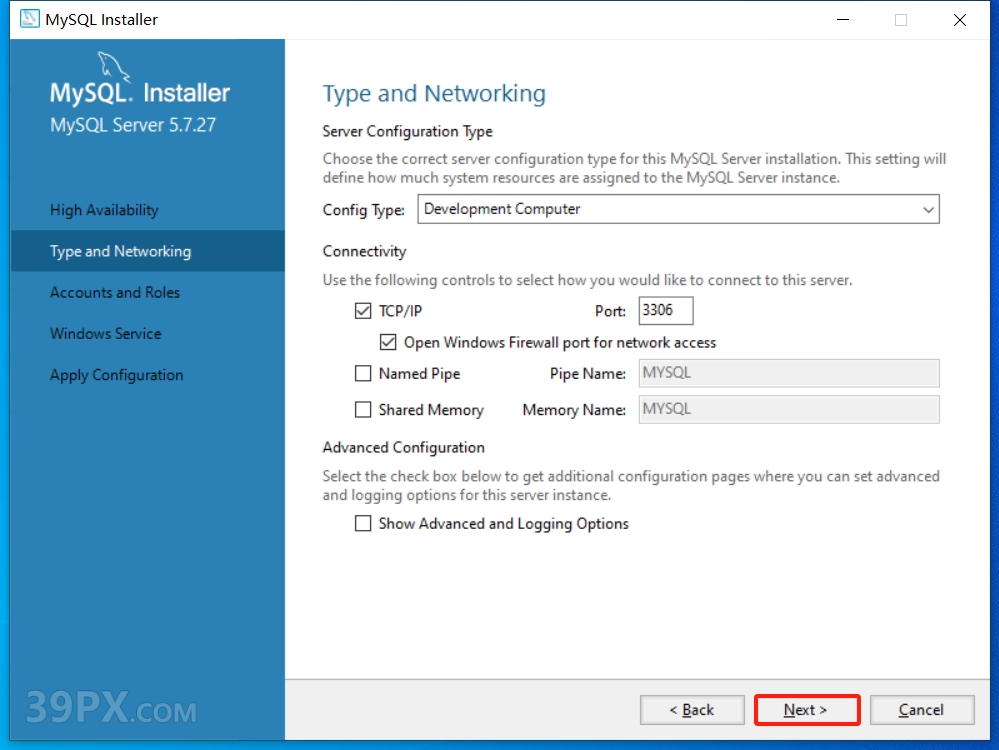Close the MySQL Installer window
Screen dimensions: 999x750
coord(959,20)
